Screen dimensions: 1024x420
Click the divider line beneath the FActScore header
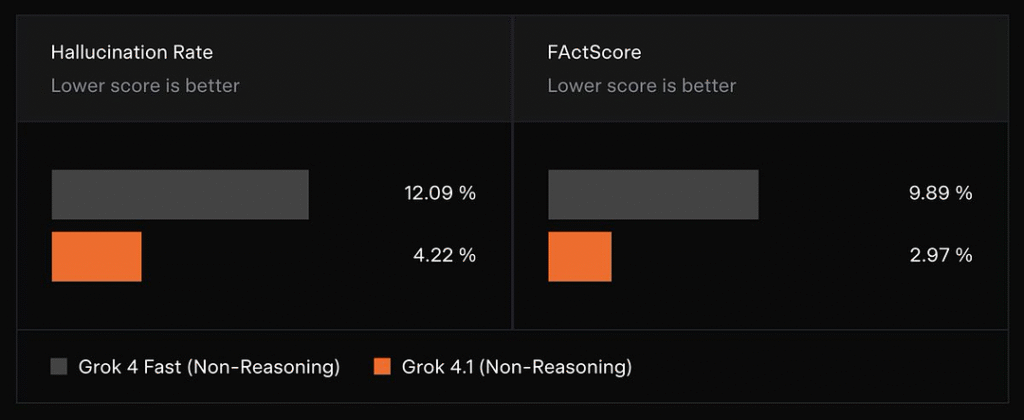click(760, 122)
